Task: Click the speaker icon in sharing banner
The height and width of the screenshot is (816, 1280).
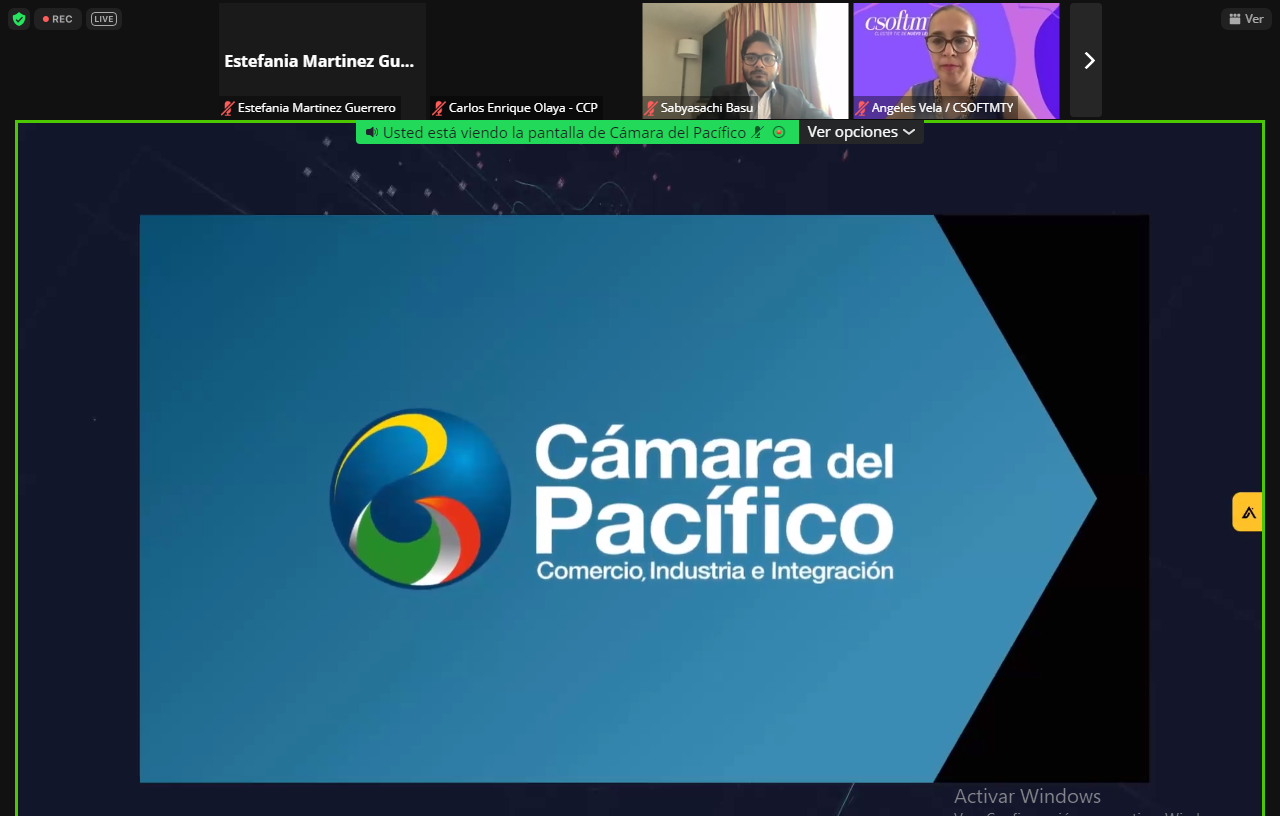Action: [x=371, y=132]
